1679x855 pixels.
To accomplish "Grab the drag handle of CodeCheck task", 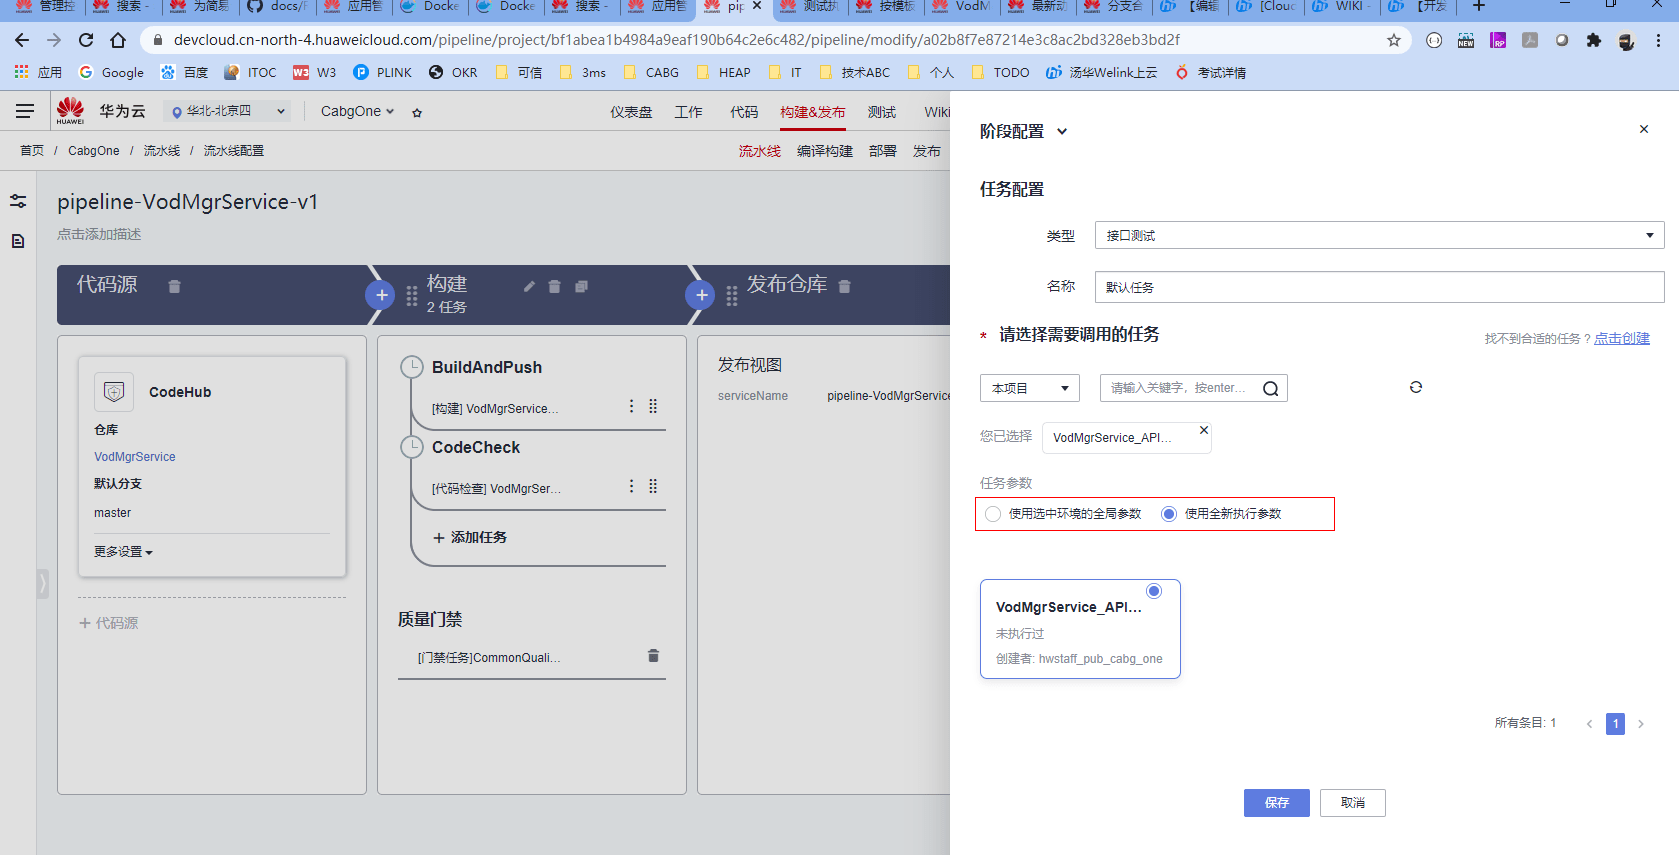I will click(x=653, y=486).
